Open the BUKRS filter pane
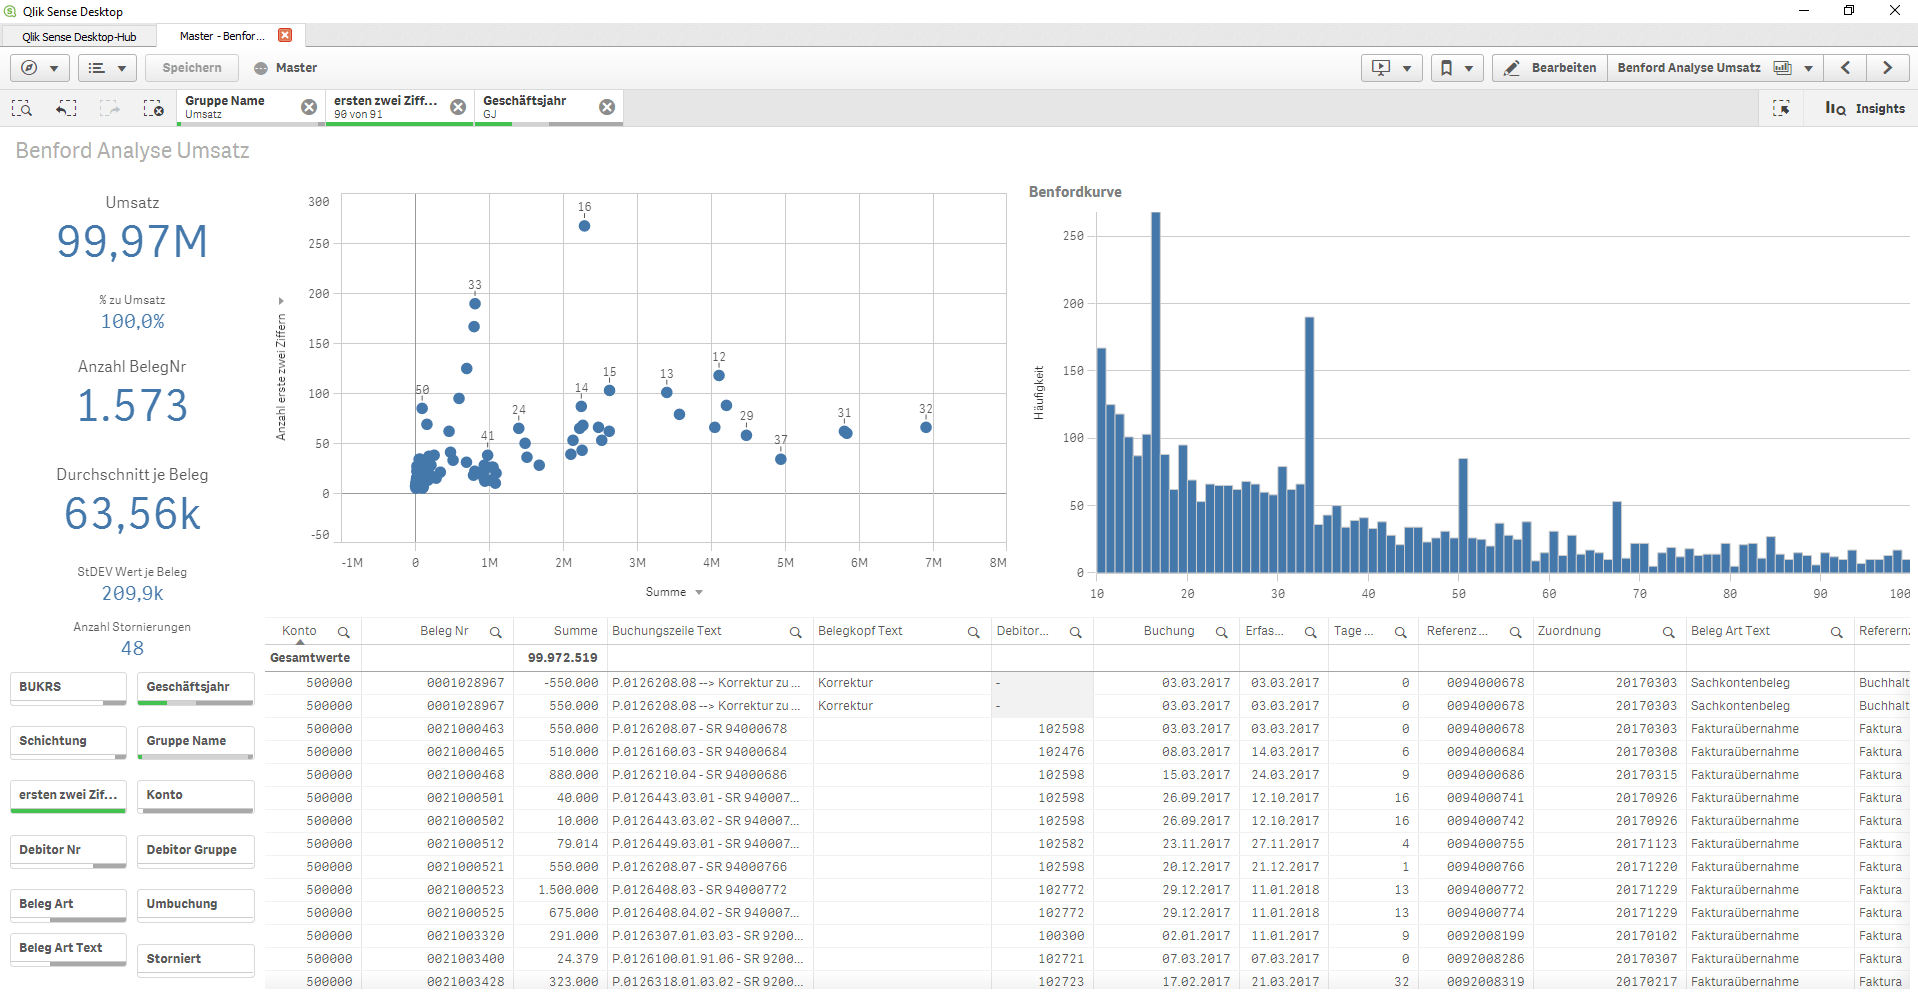Viewport: 1918px width, 994px height. click(68, 688)
